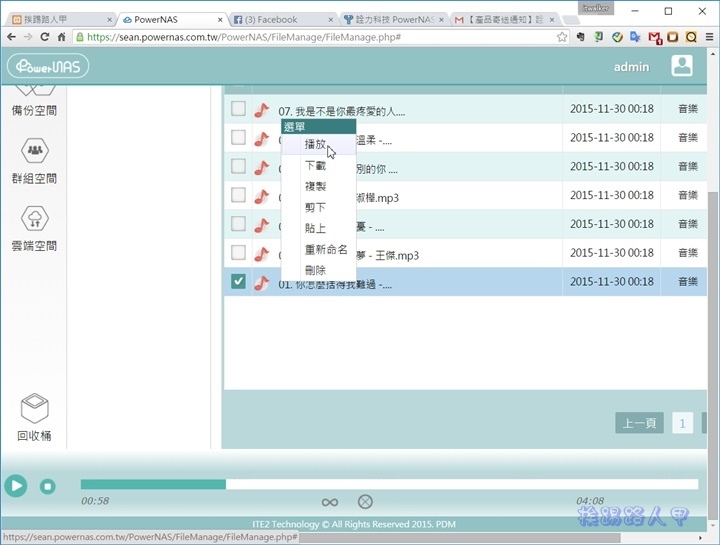Image resolution: width=720 pixels, height=545 pixels.
Task: Open the 回收桶 recycle bin
Action: click(x=35, y=409)
